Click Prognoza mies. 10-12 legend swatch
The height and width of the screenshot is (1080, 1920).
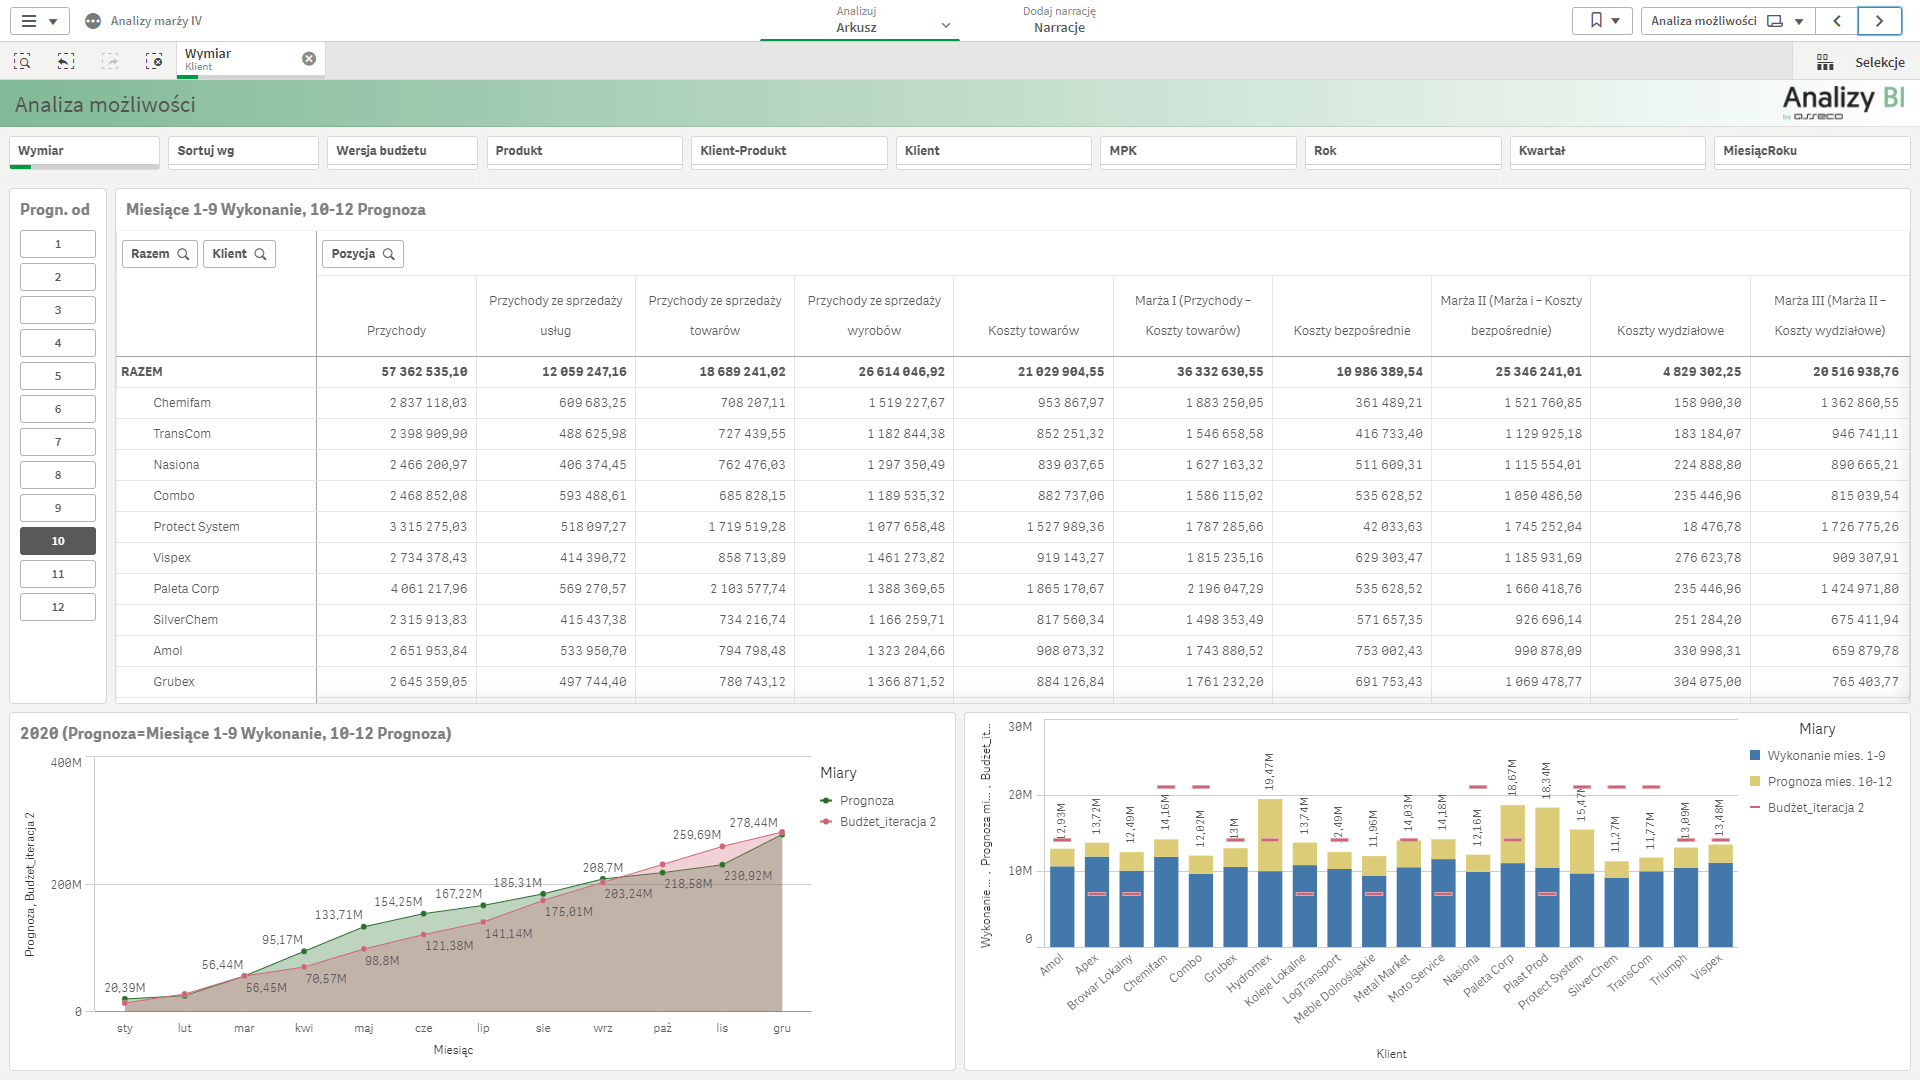point(1755,782)
